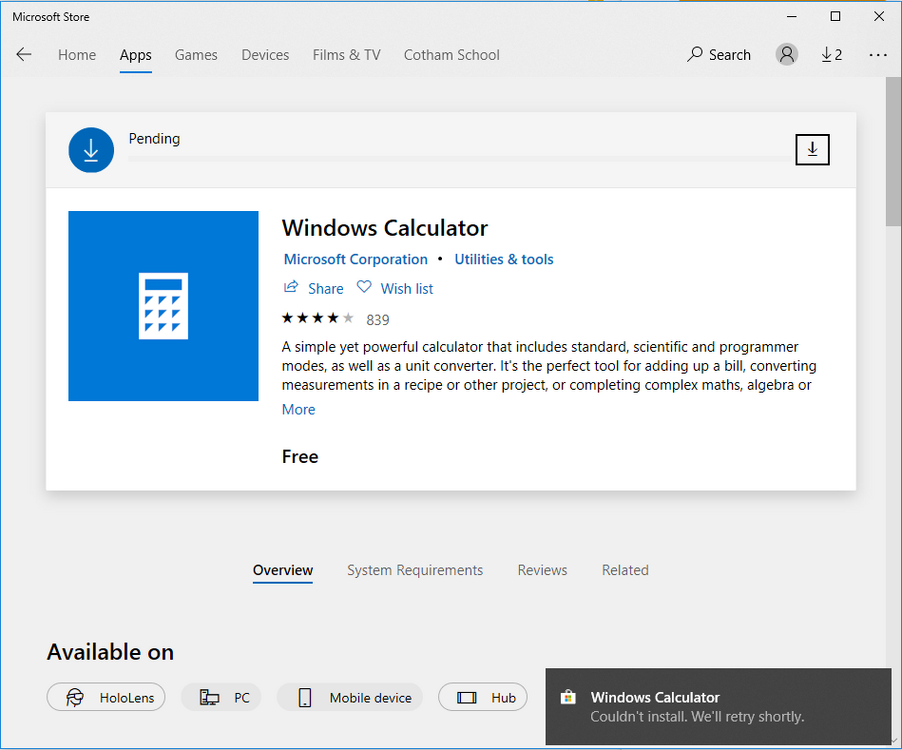This screenshot has height=750, width=902.
Task: Click the Share arrow icon
Action: click(x=291, y=286)
